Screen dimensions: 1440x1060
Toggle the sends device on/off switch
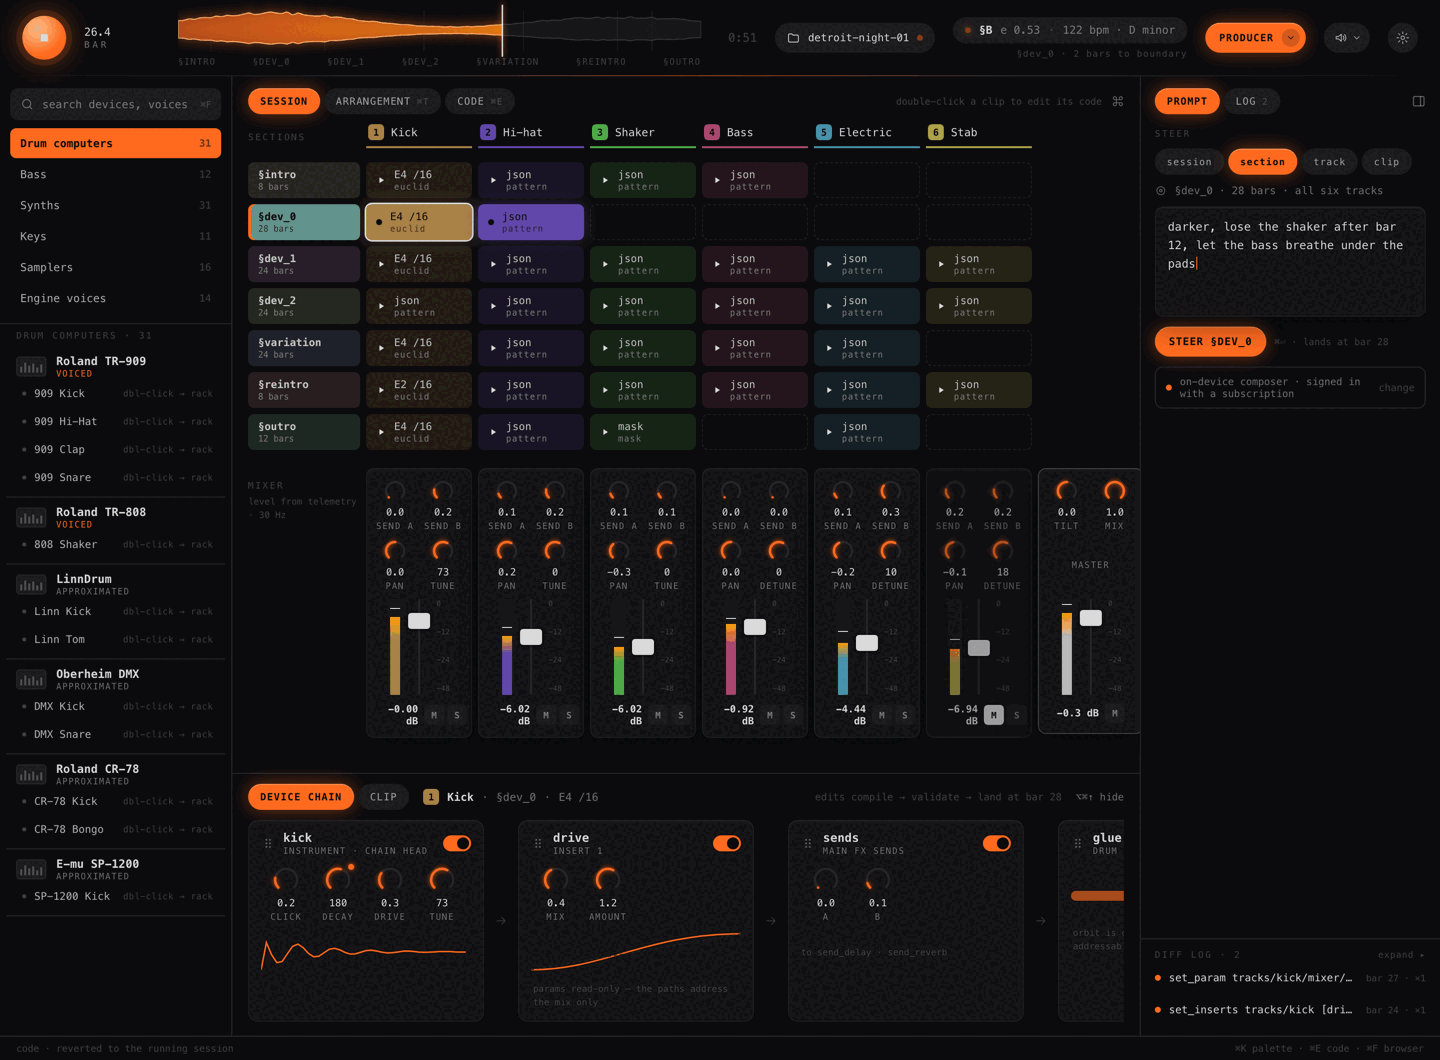pos(997,843)
